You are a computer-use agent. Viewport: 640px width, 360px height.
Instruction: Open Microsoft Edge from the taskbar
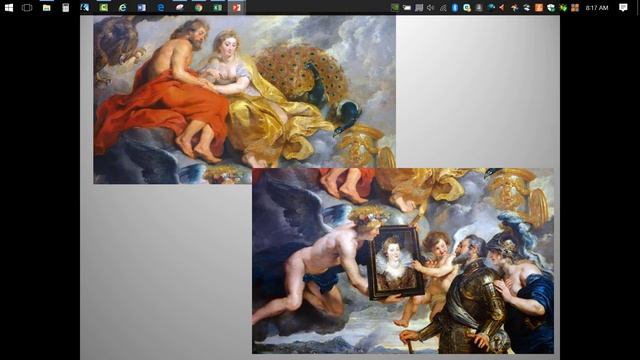pyautogui.click(x=161, y=7)
